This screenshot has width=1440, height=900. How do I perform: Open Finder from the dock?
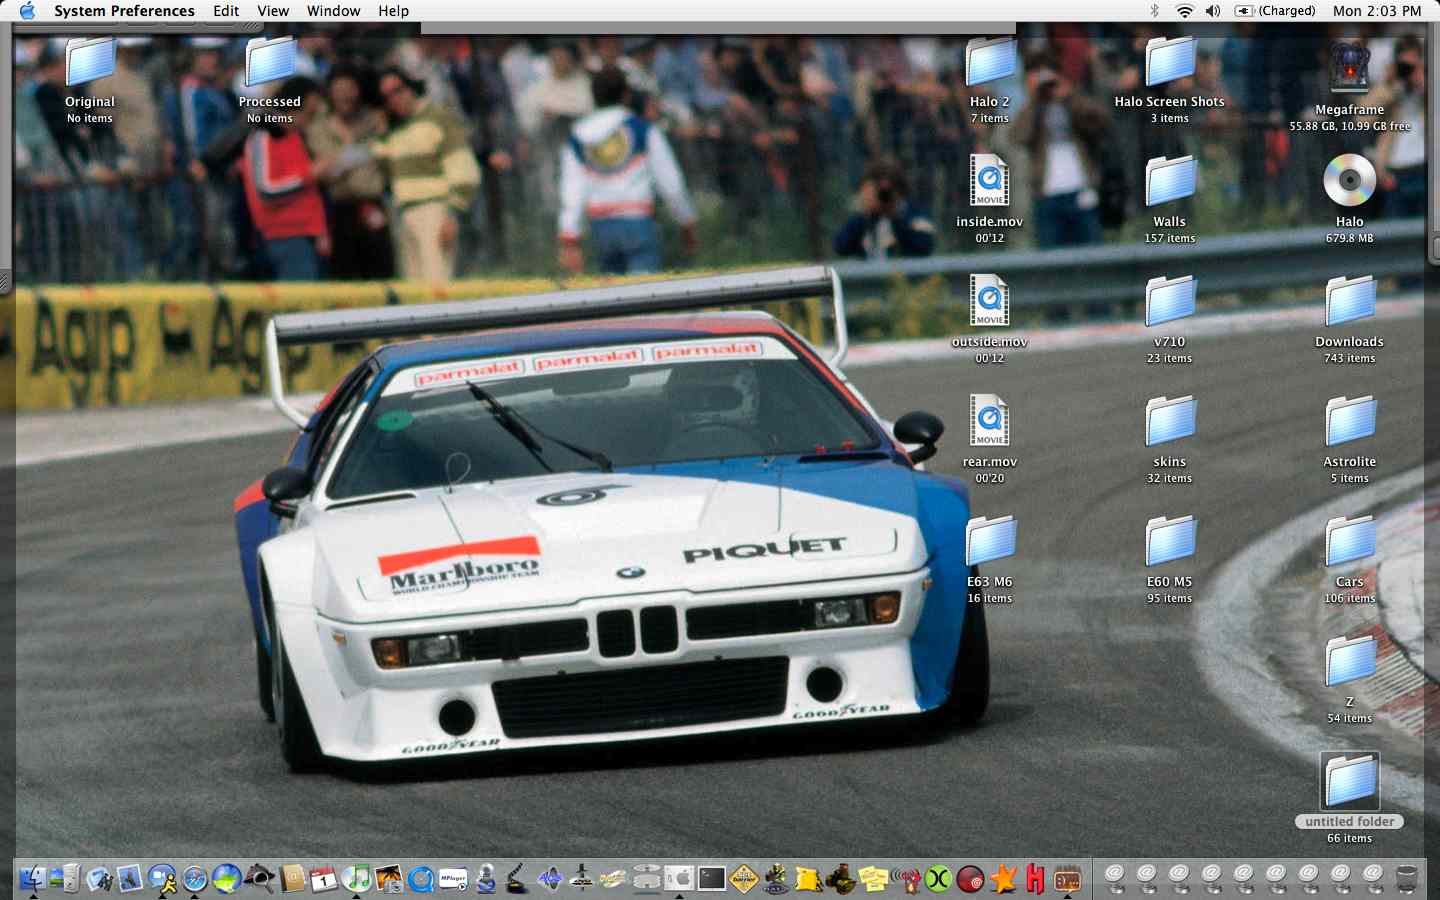point(32,879)
